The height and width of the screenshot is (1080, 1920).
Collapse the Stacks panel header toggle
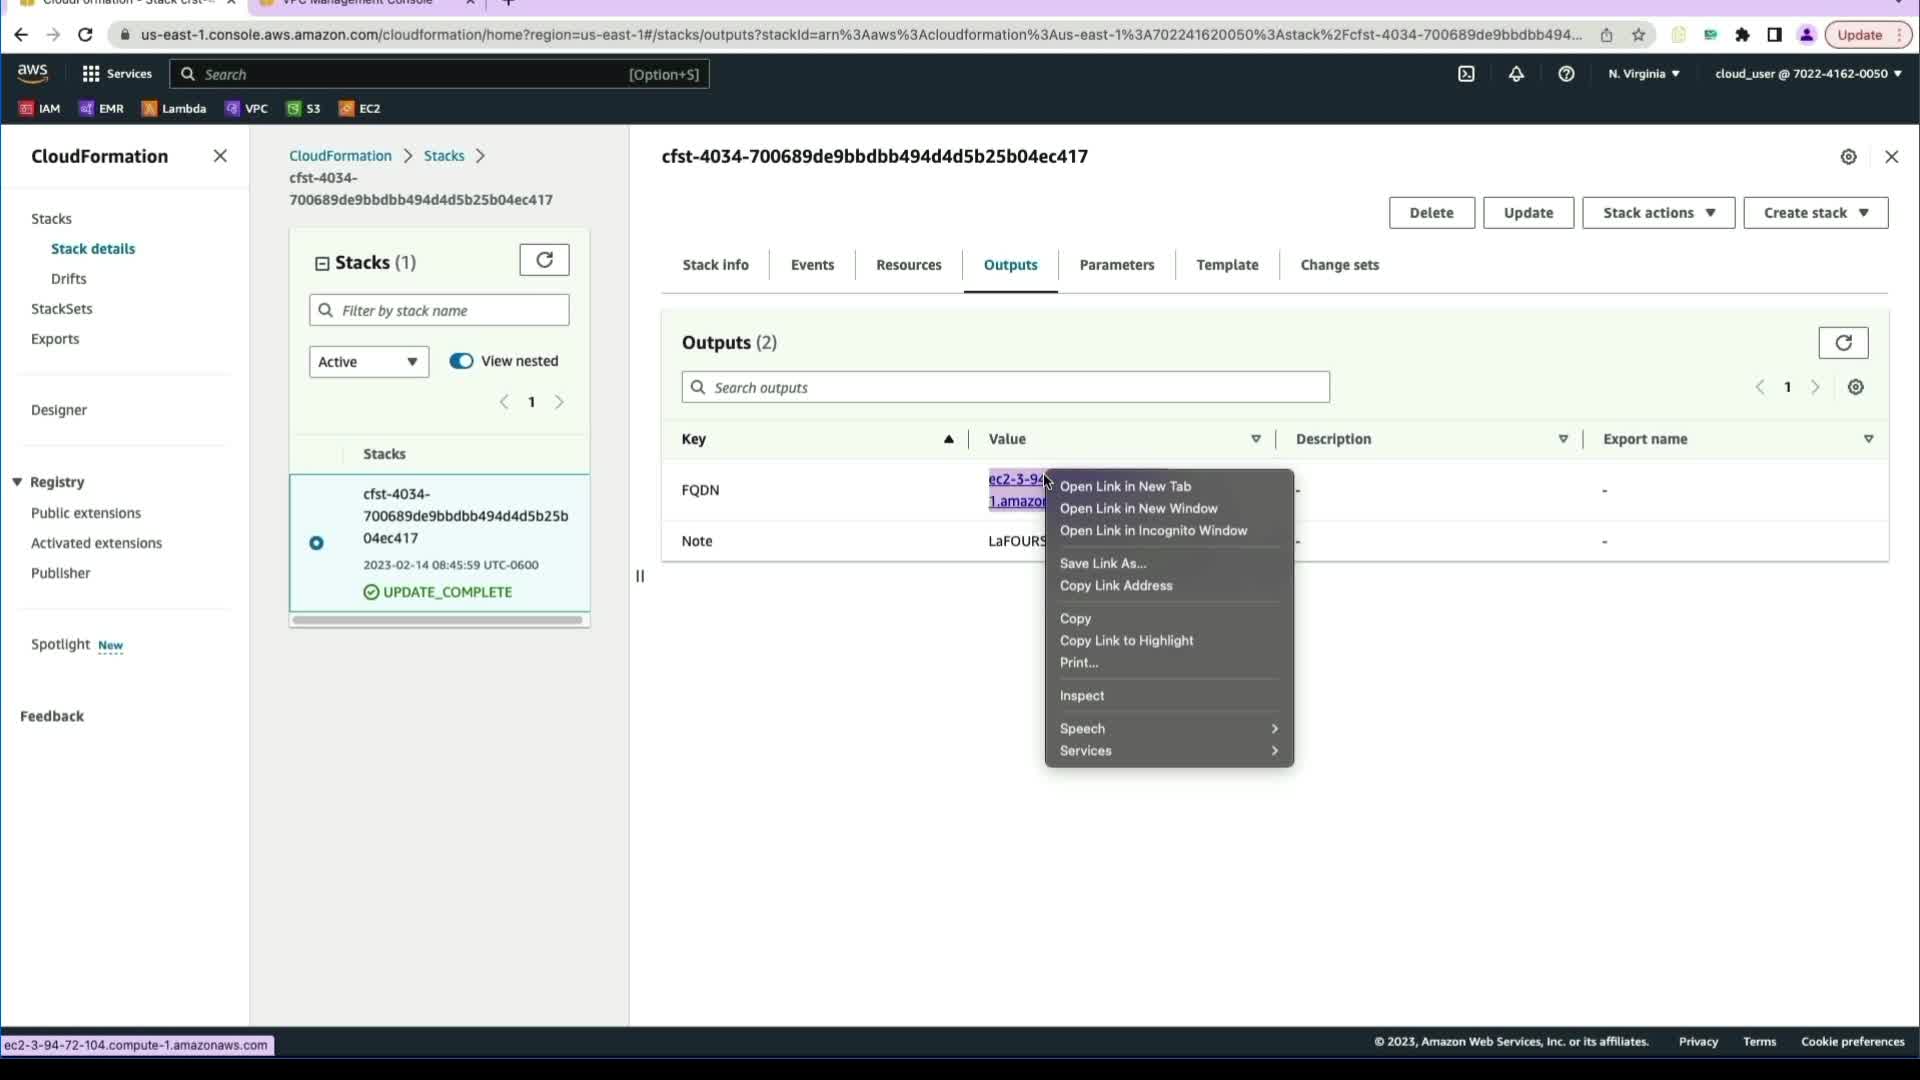pyautogui.click(x=322, y=263)
